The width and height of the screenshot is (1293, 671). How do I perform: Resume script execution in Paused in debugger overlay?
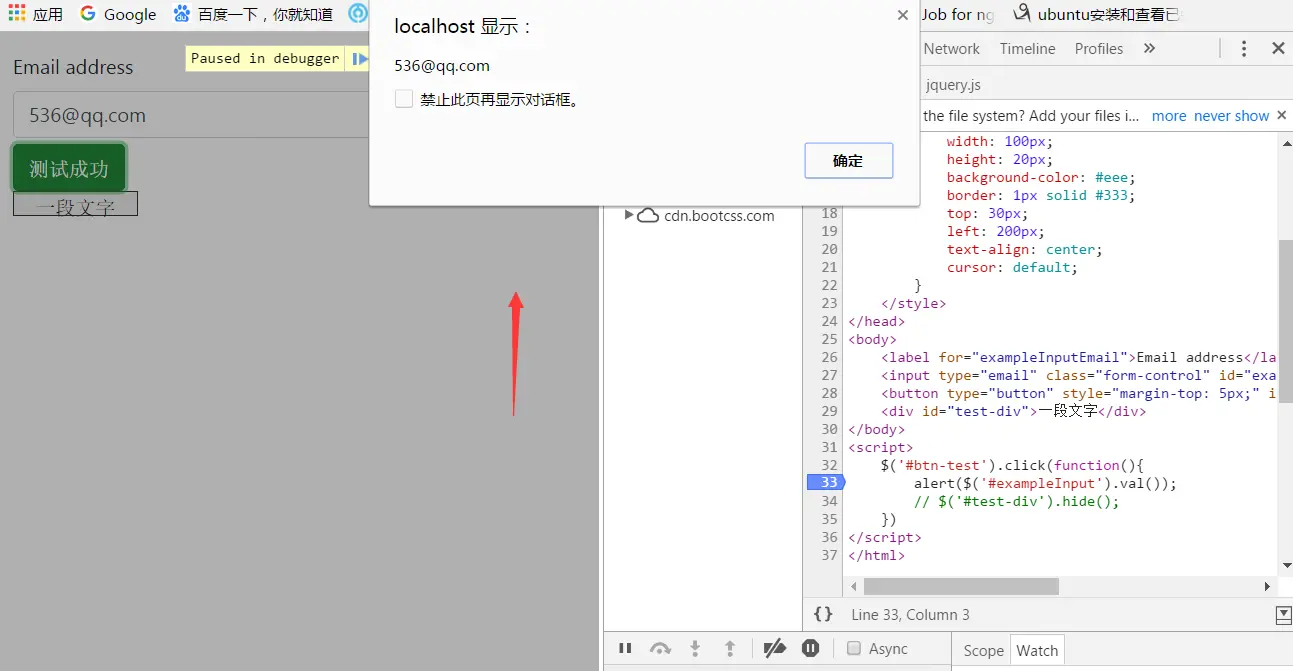[x=359, y=58]
